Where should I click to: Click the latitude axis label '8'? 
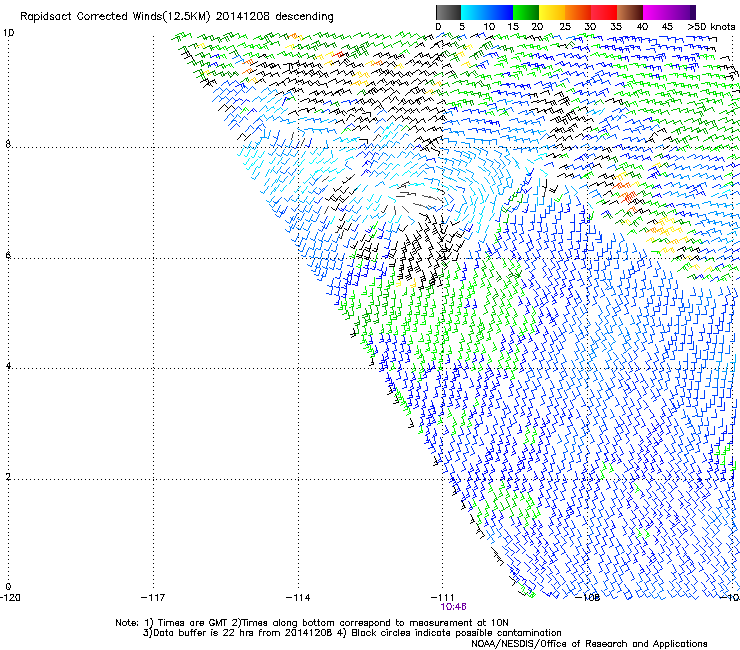pos(8,144)
